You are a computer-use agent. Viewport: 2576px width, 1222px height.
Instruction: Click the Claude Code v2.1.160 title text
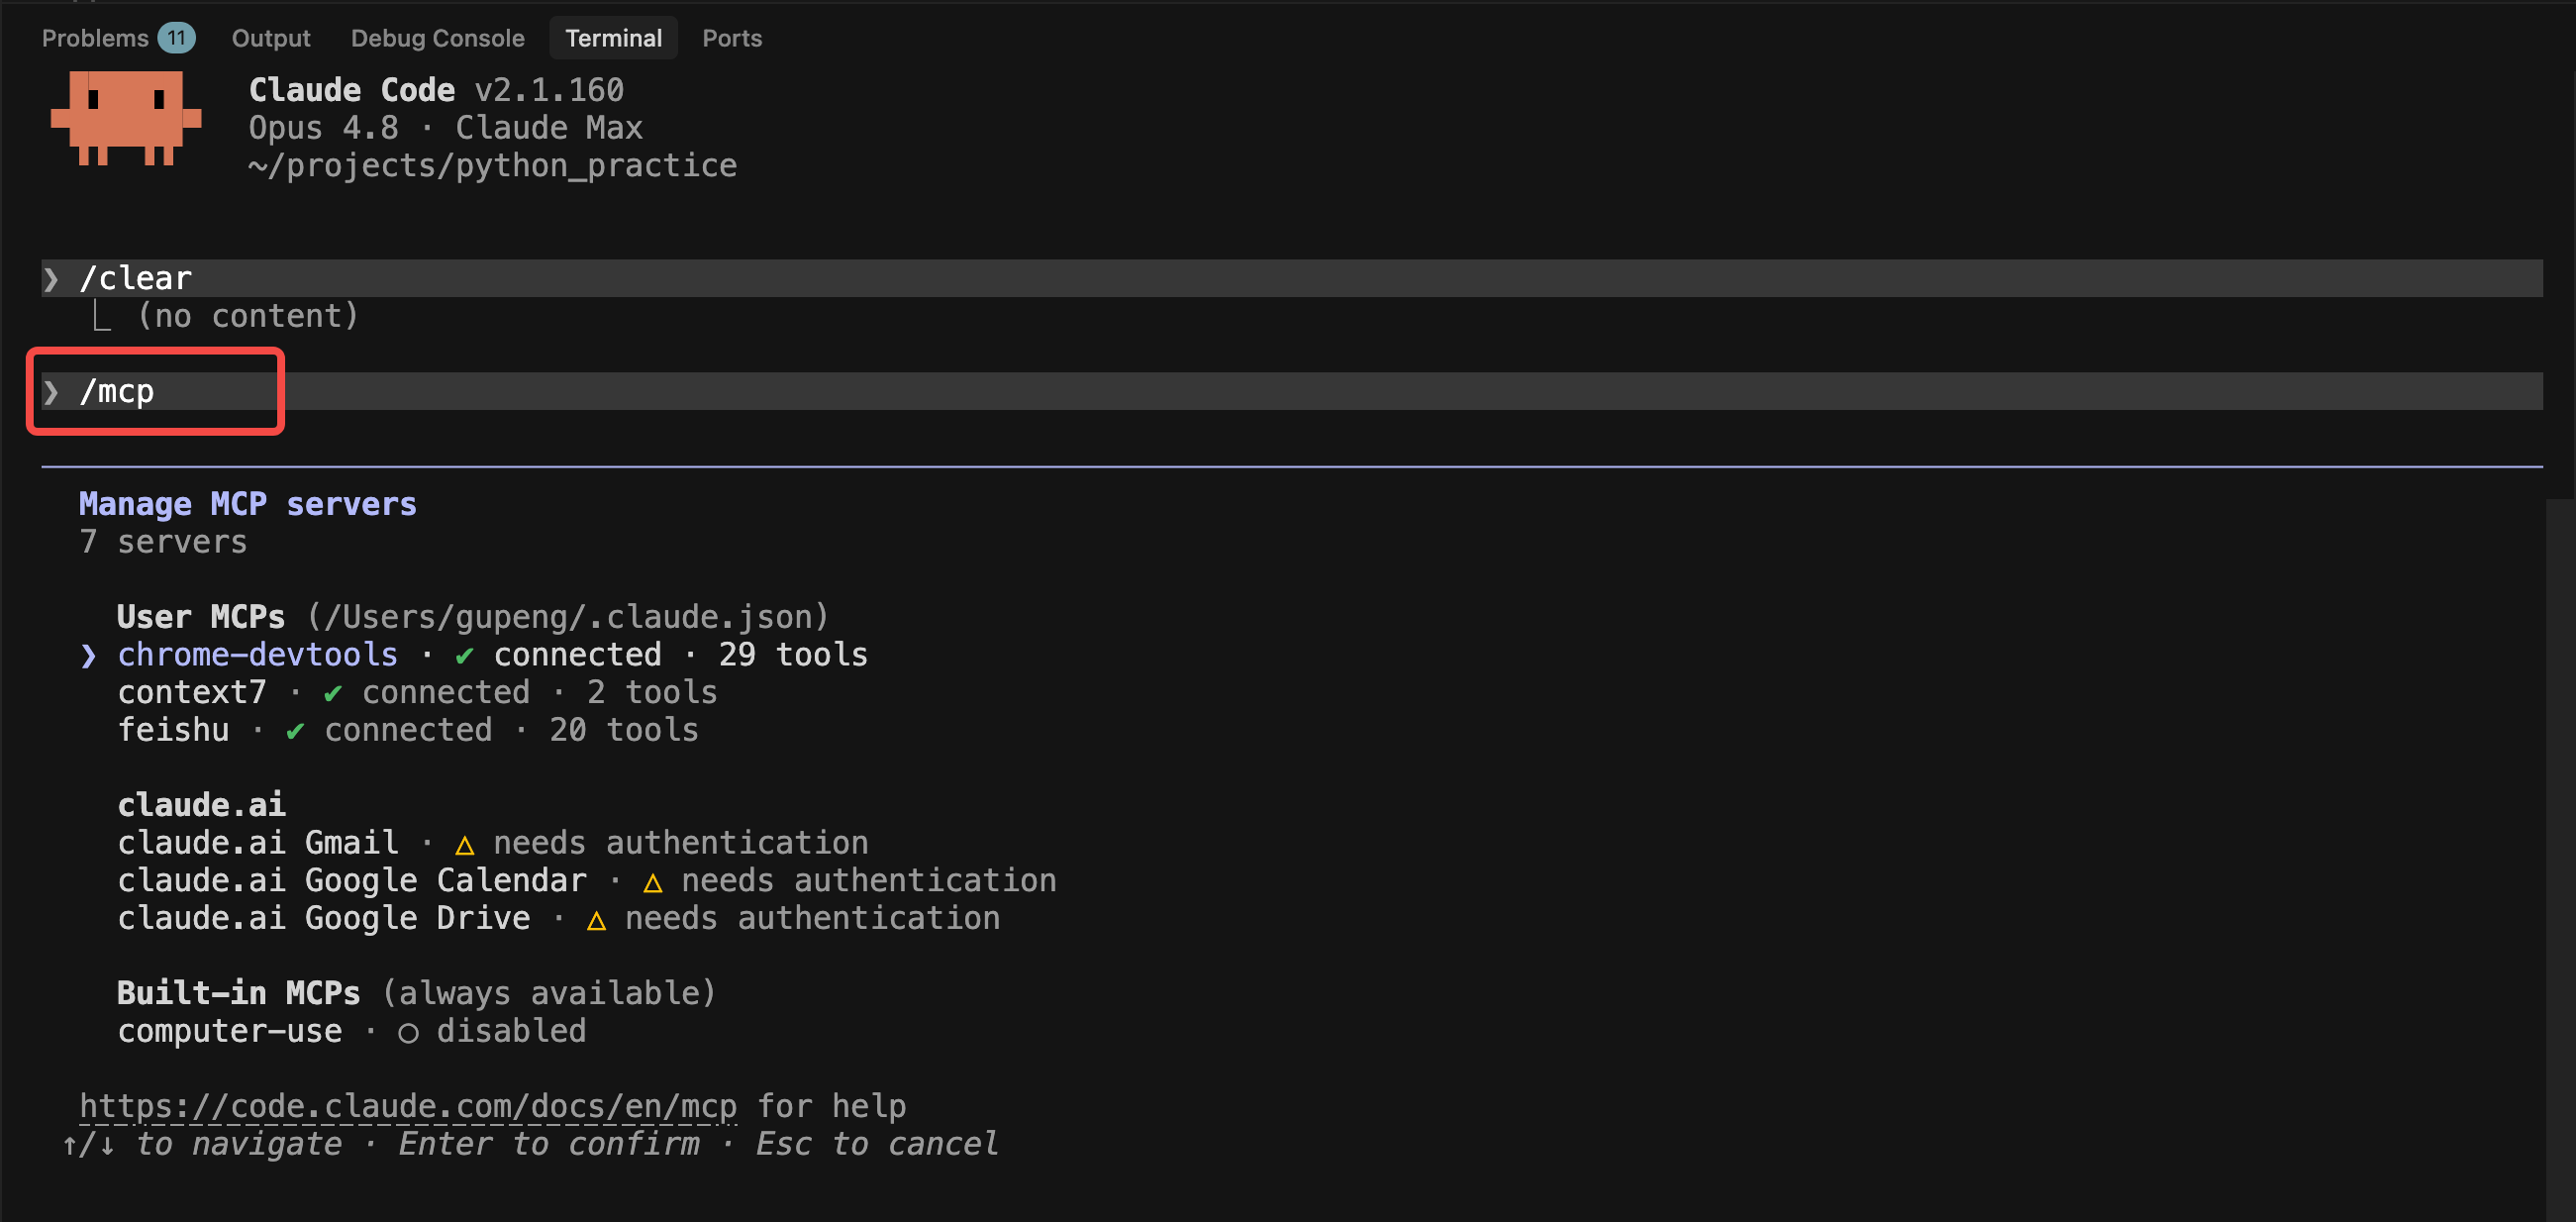coord(436,90)
